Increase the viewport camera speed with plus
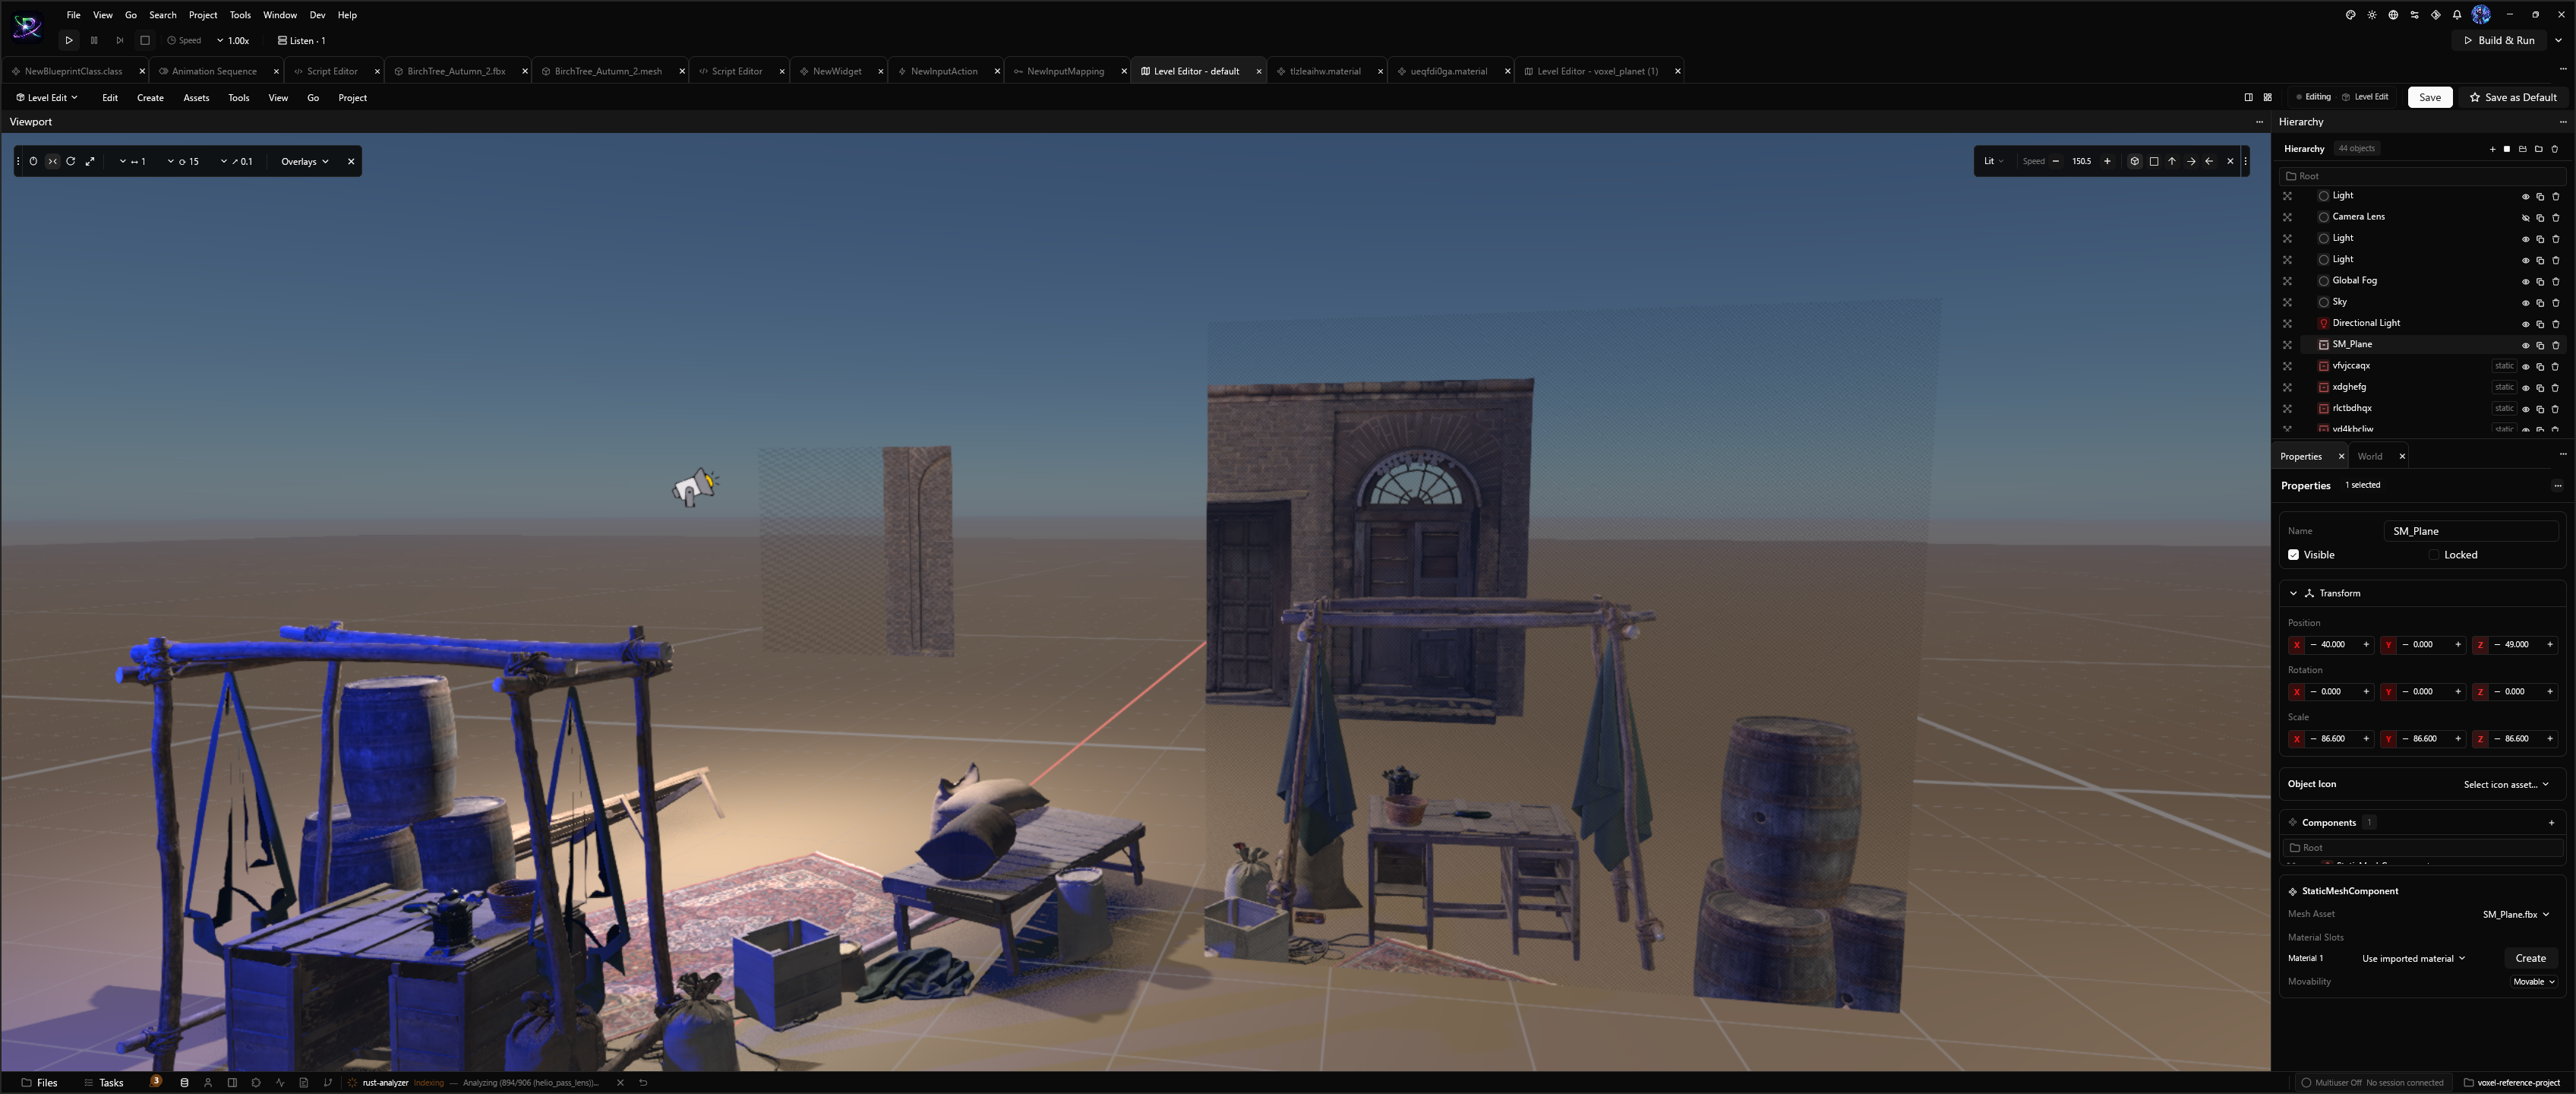Screen dimensions: 2576x1094 pyautogui.click(x=2107, y=161)
